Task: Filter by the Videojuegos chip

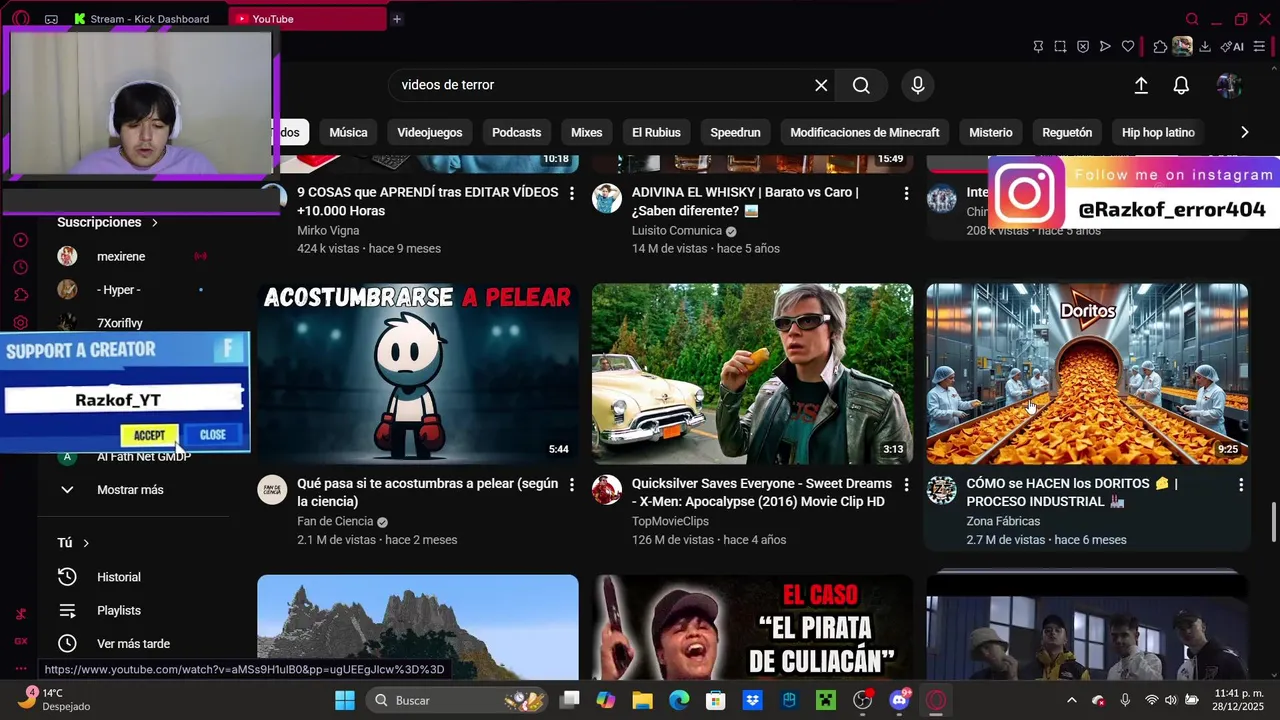Action: pyautogui.click(x=430, y=132)
